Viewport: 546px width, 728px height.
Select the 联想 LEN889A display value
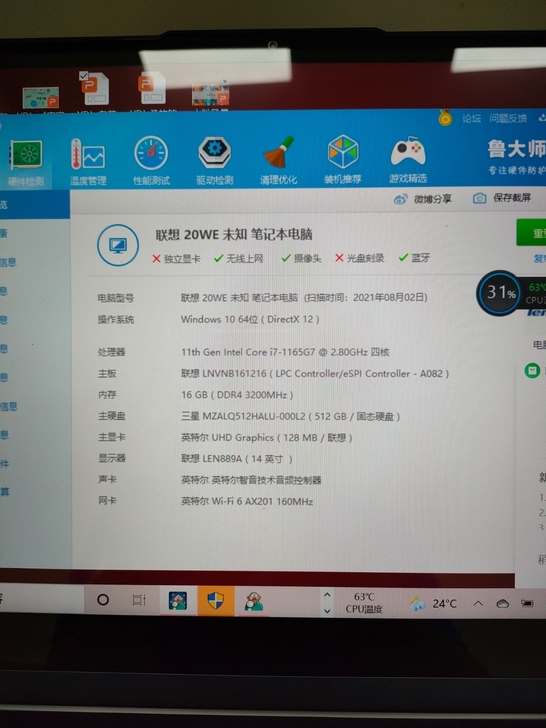237,459
